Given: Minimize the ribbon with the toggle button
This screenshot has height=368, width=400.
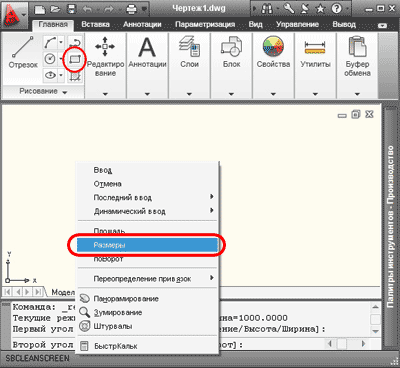Looking at the screenshot, I should coord(383,25).
